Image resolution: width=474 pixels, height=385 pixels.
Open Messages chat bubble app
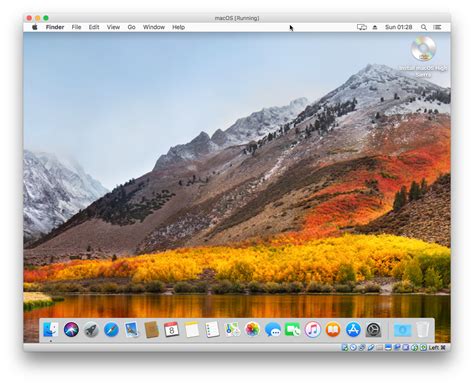[273, 330]
